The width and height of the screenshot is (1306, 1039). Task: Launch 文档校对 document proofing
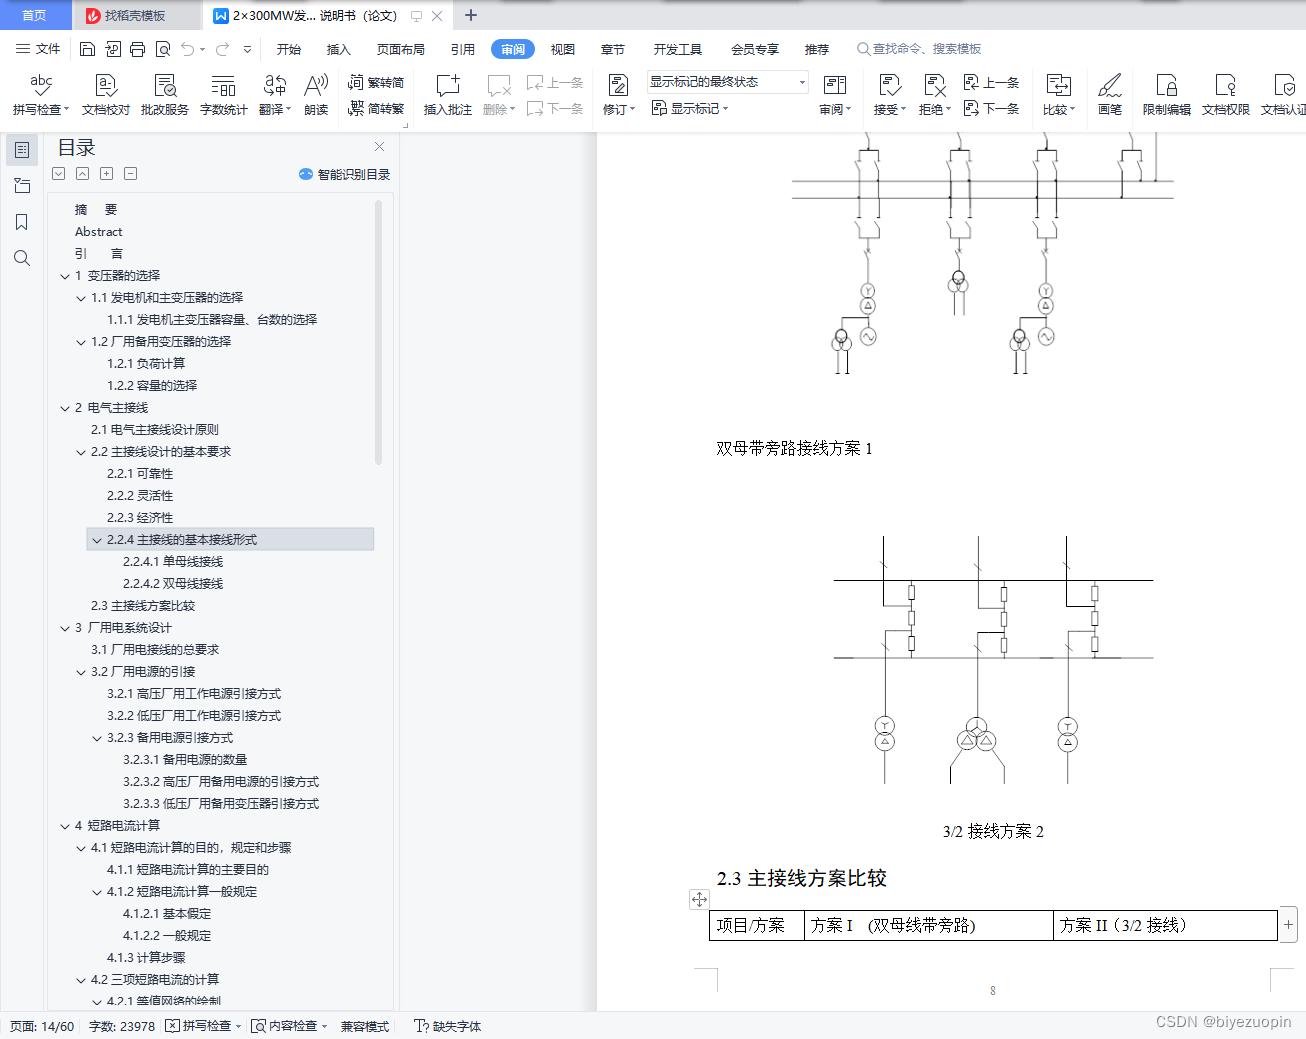pyautogui.click(x=104, y=95)
